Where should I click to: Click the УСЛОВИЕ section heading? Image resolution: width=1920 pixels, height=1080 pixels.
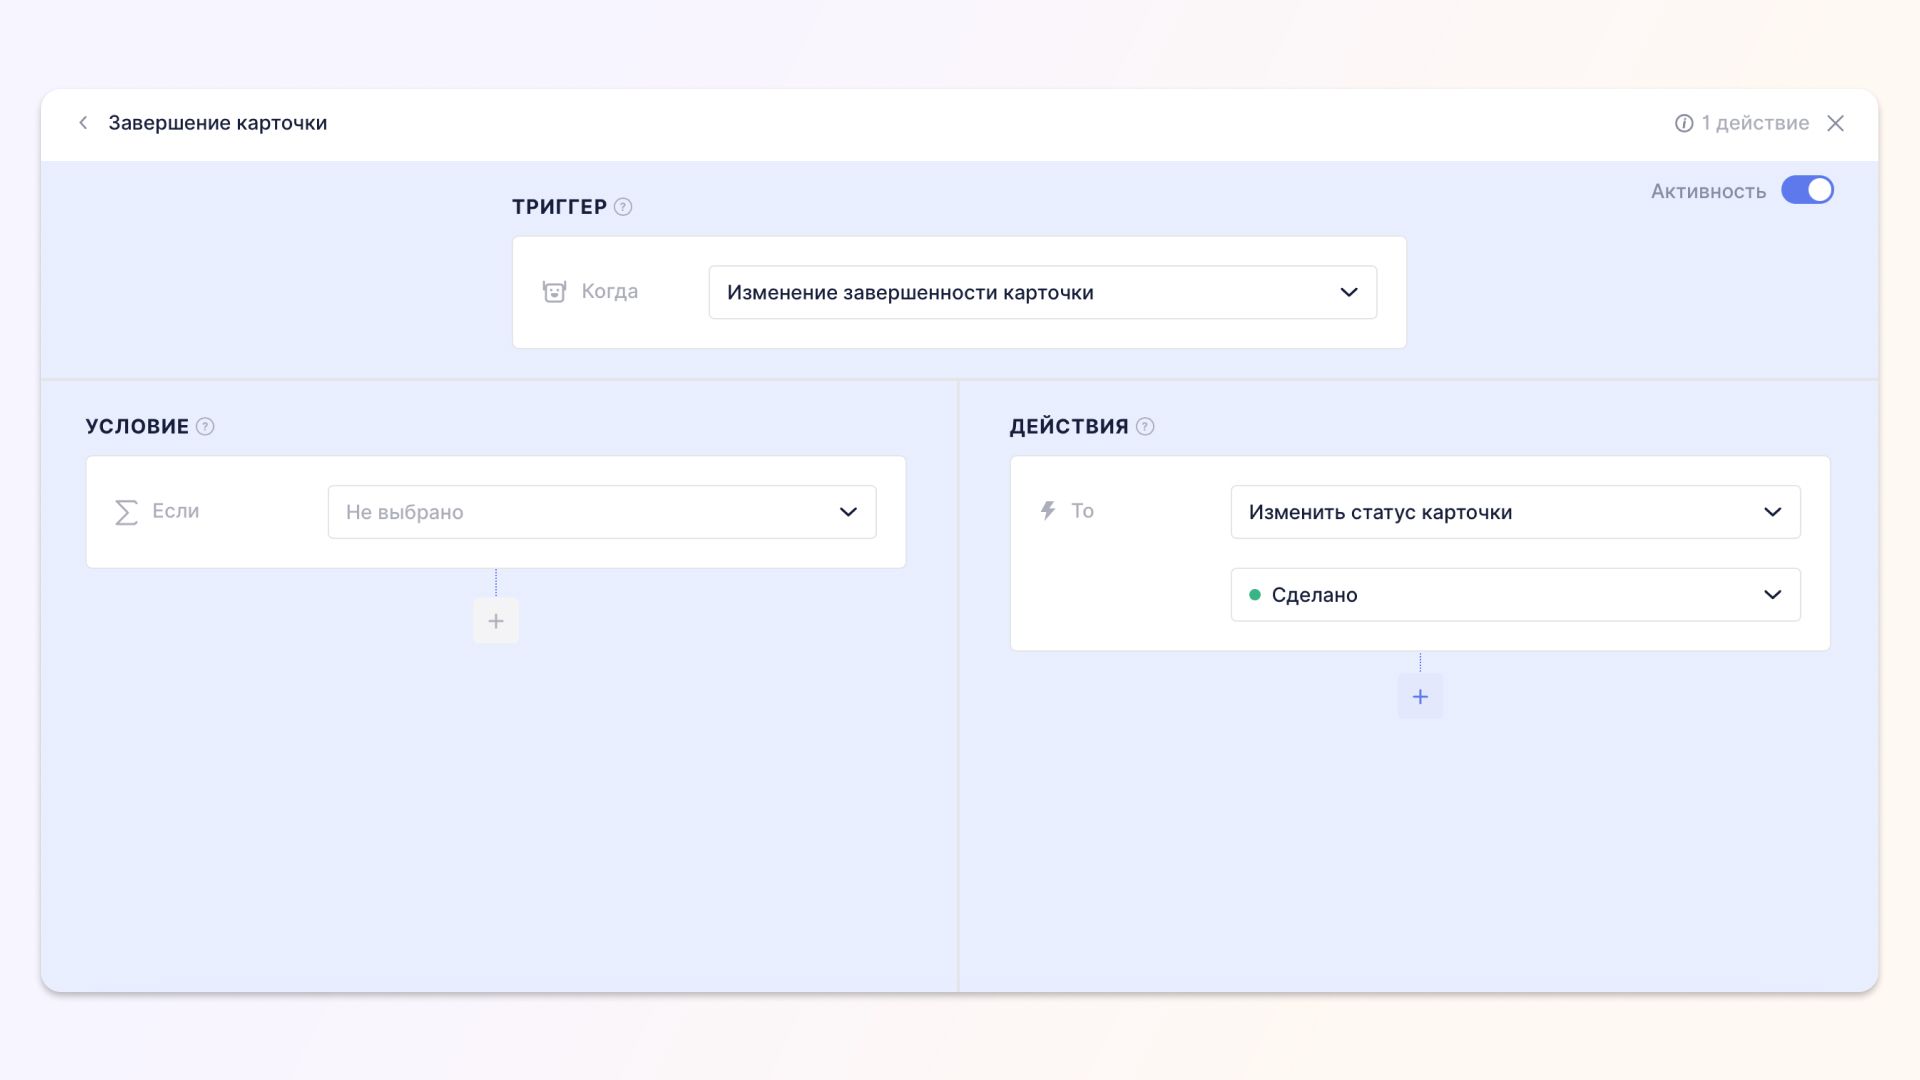(137, 427)
